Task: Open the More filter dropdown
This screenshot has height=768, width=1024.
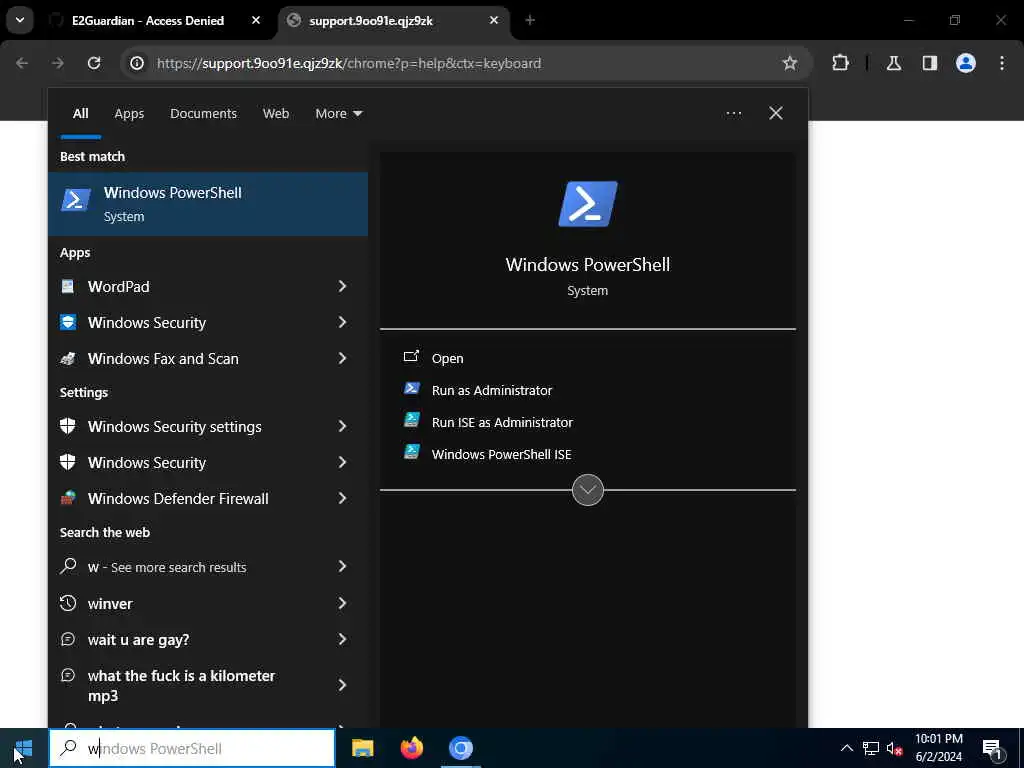Action: tap(338, 114)
